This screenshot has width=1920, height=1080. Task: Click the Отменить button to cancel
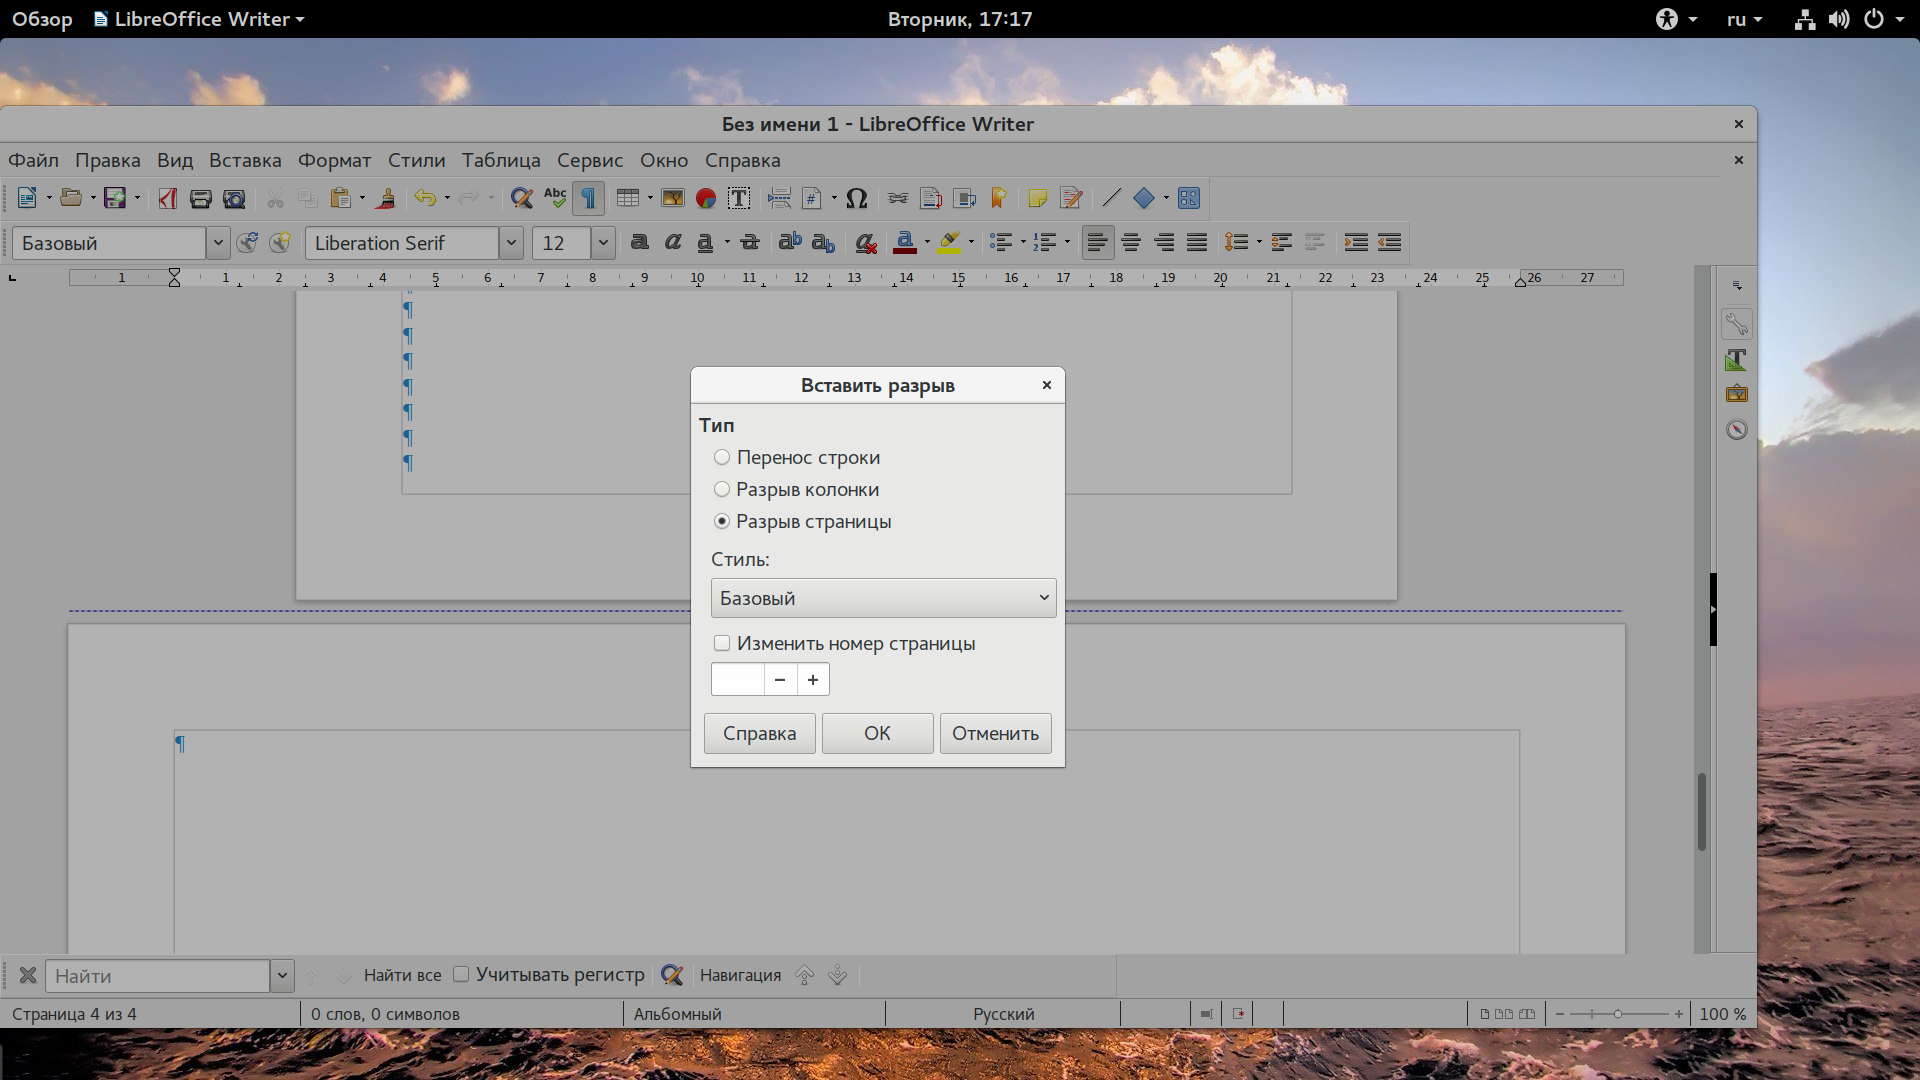pos(996,732)
